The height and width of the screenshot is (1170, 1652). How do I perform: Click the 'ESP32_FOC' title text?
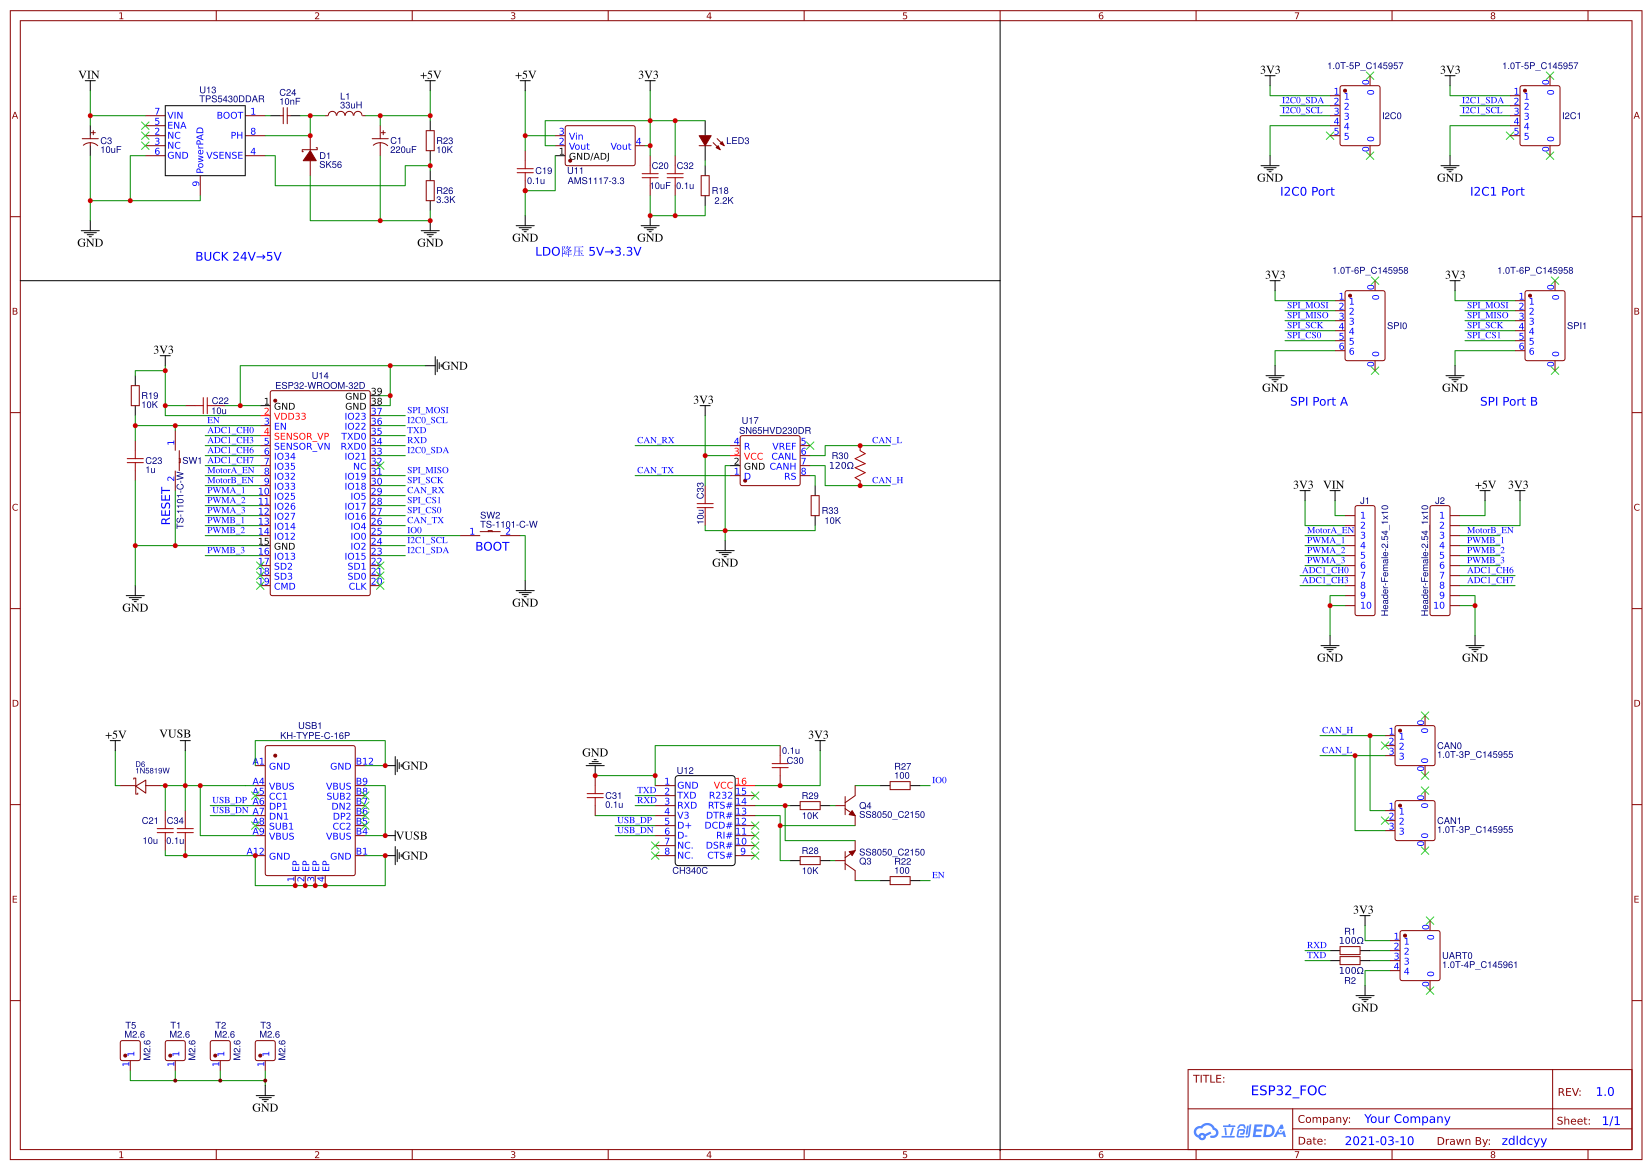click(x=1288, y=1091)
